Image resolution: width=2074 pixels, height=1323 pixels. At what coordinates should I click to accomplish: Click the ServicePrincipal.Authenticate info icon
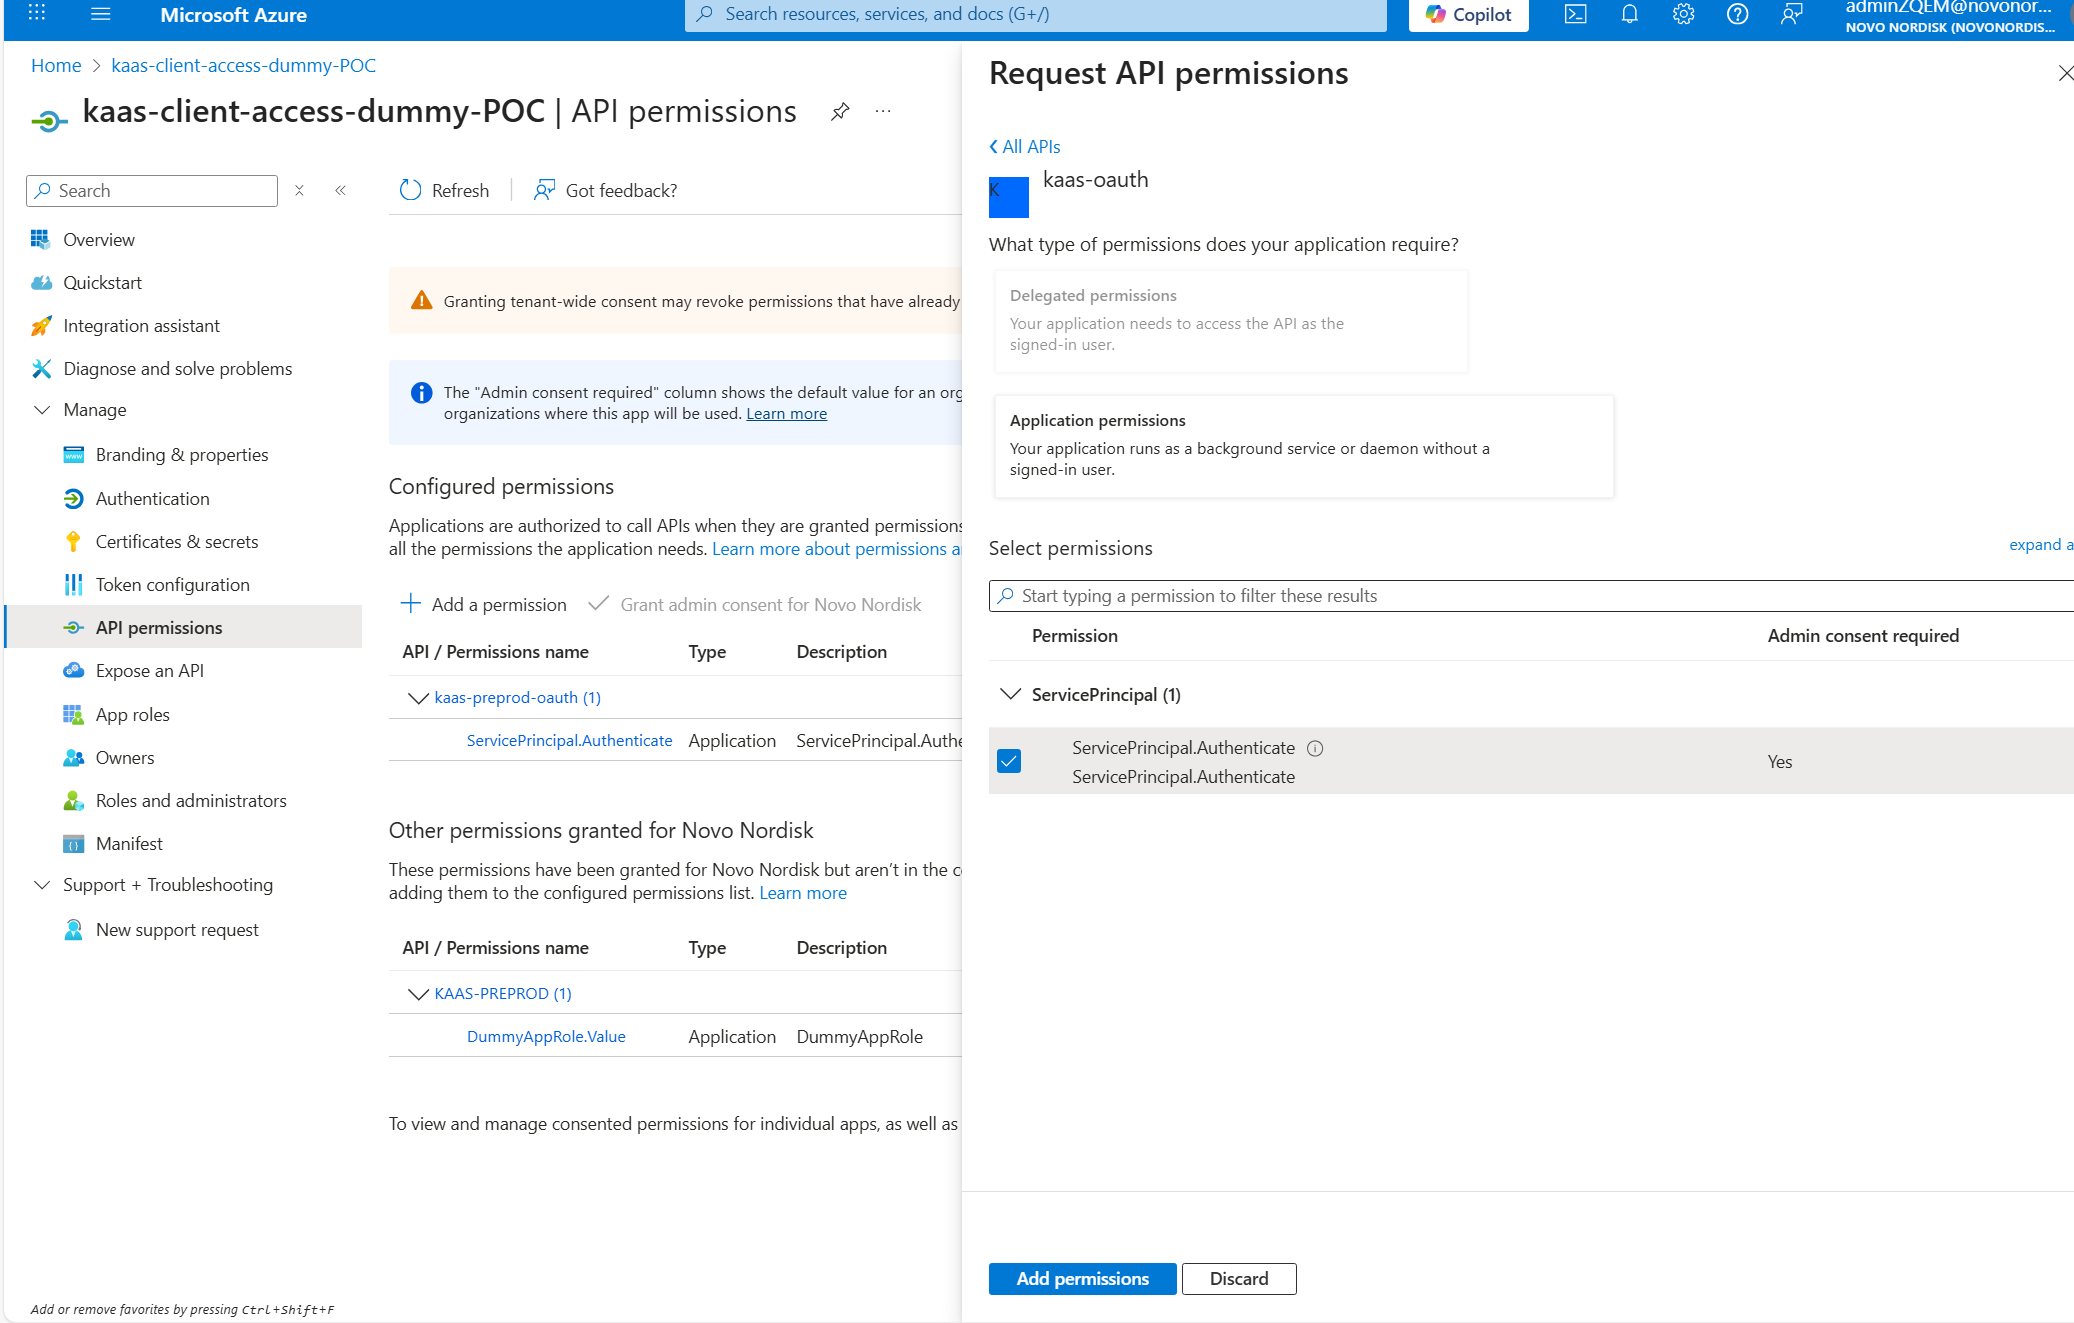[1315, 748]
